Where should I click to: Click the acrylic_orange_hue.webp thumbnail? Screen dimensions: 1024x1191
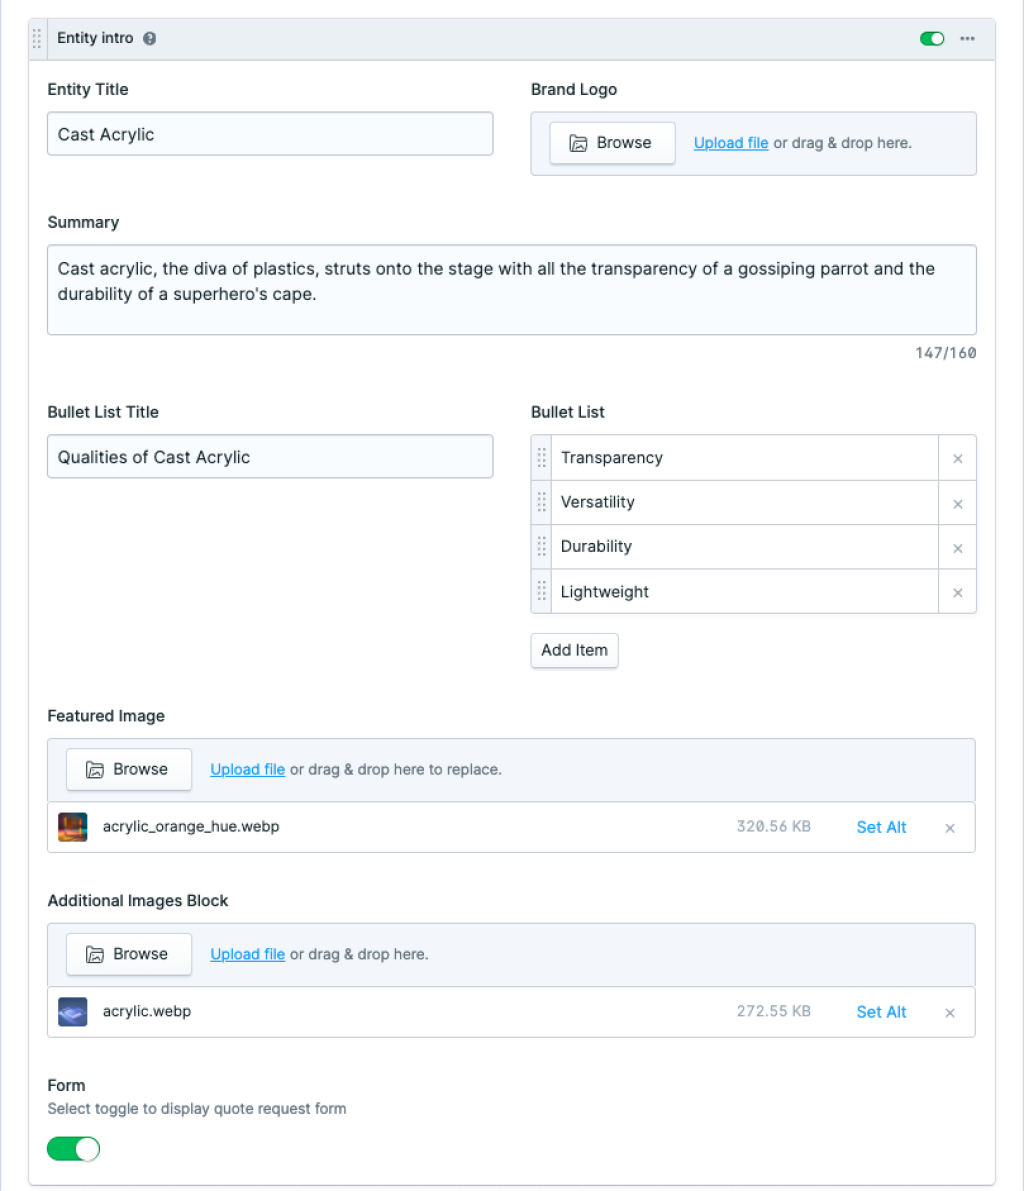click(72, 827)
